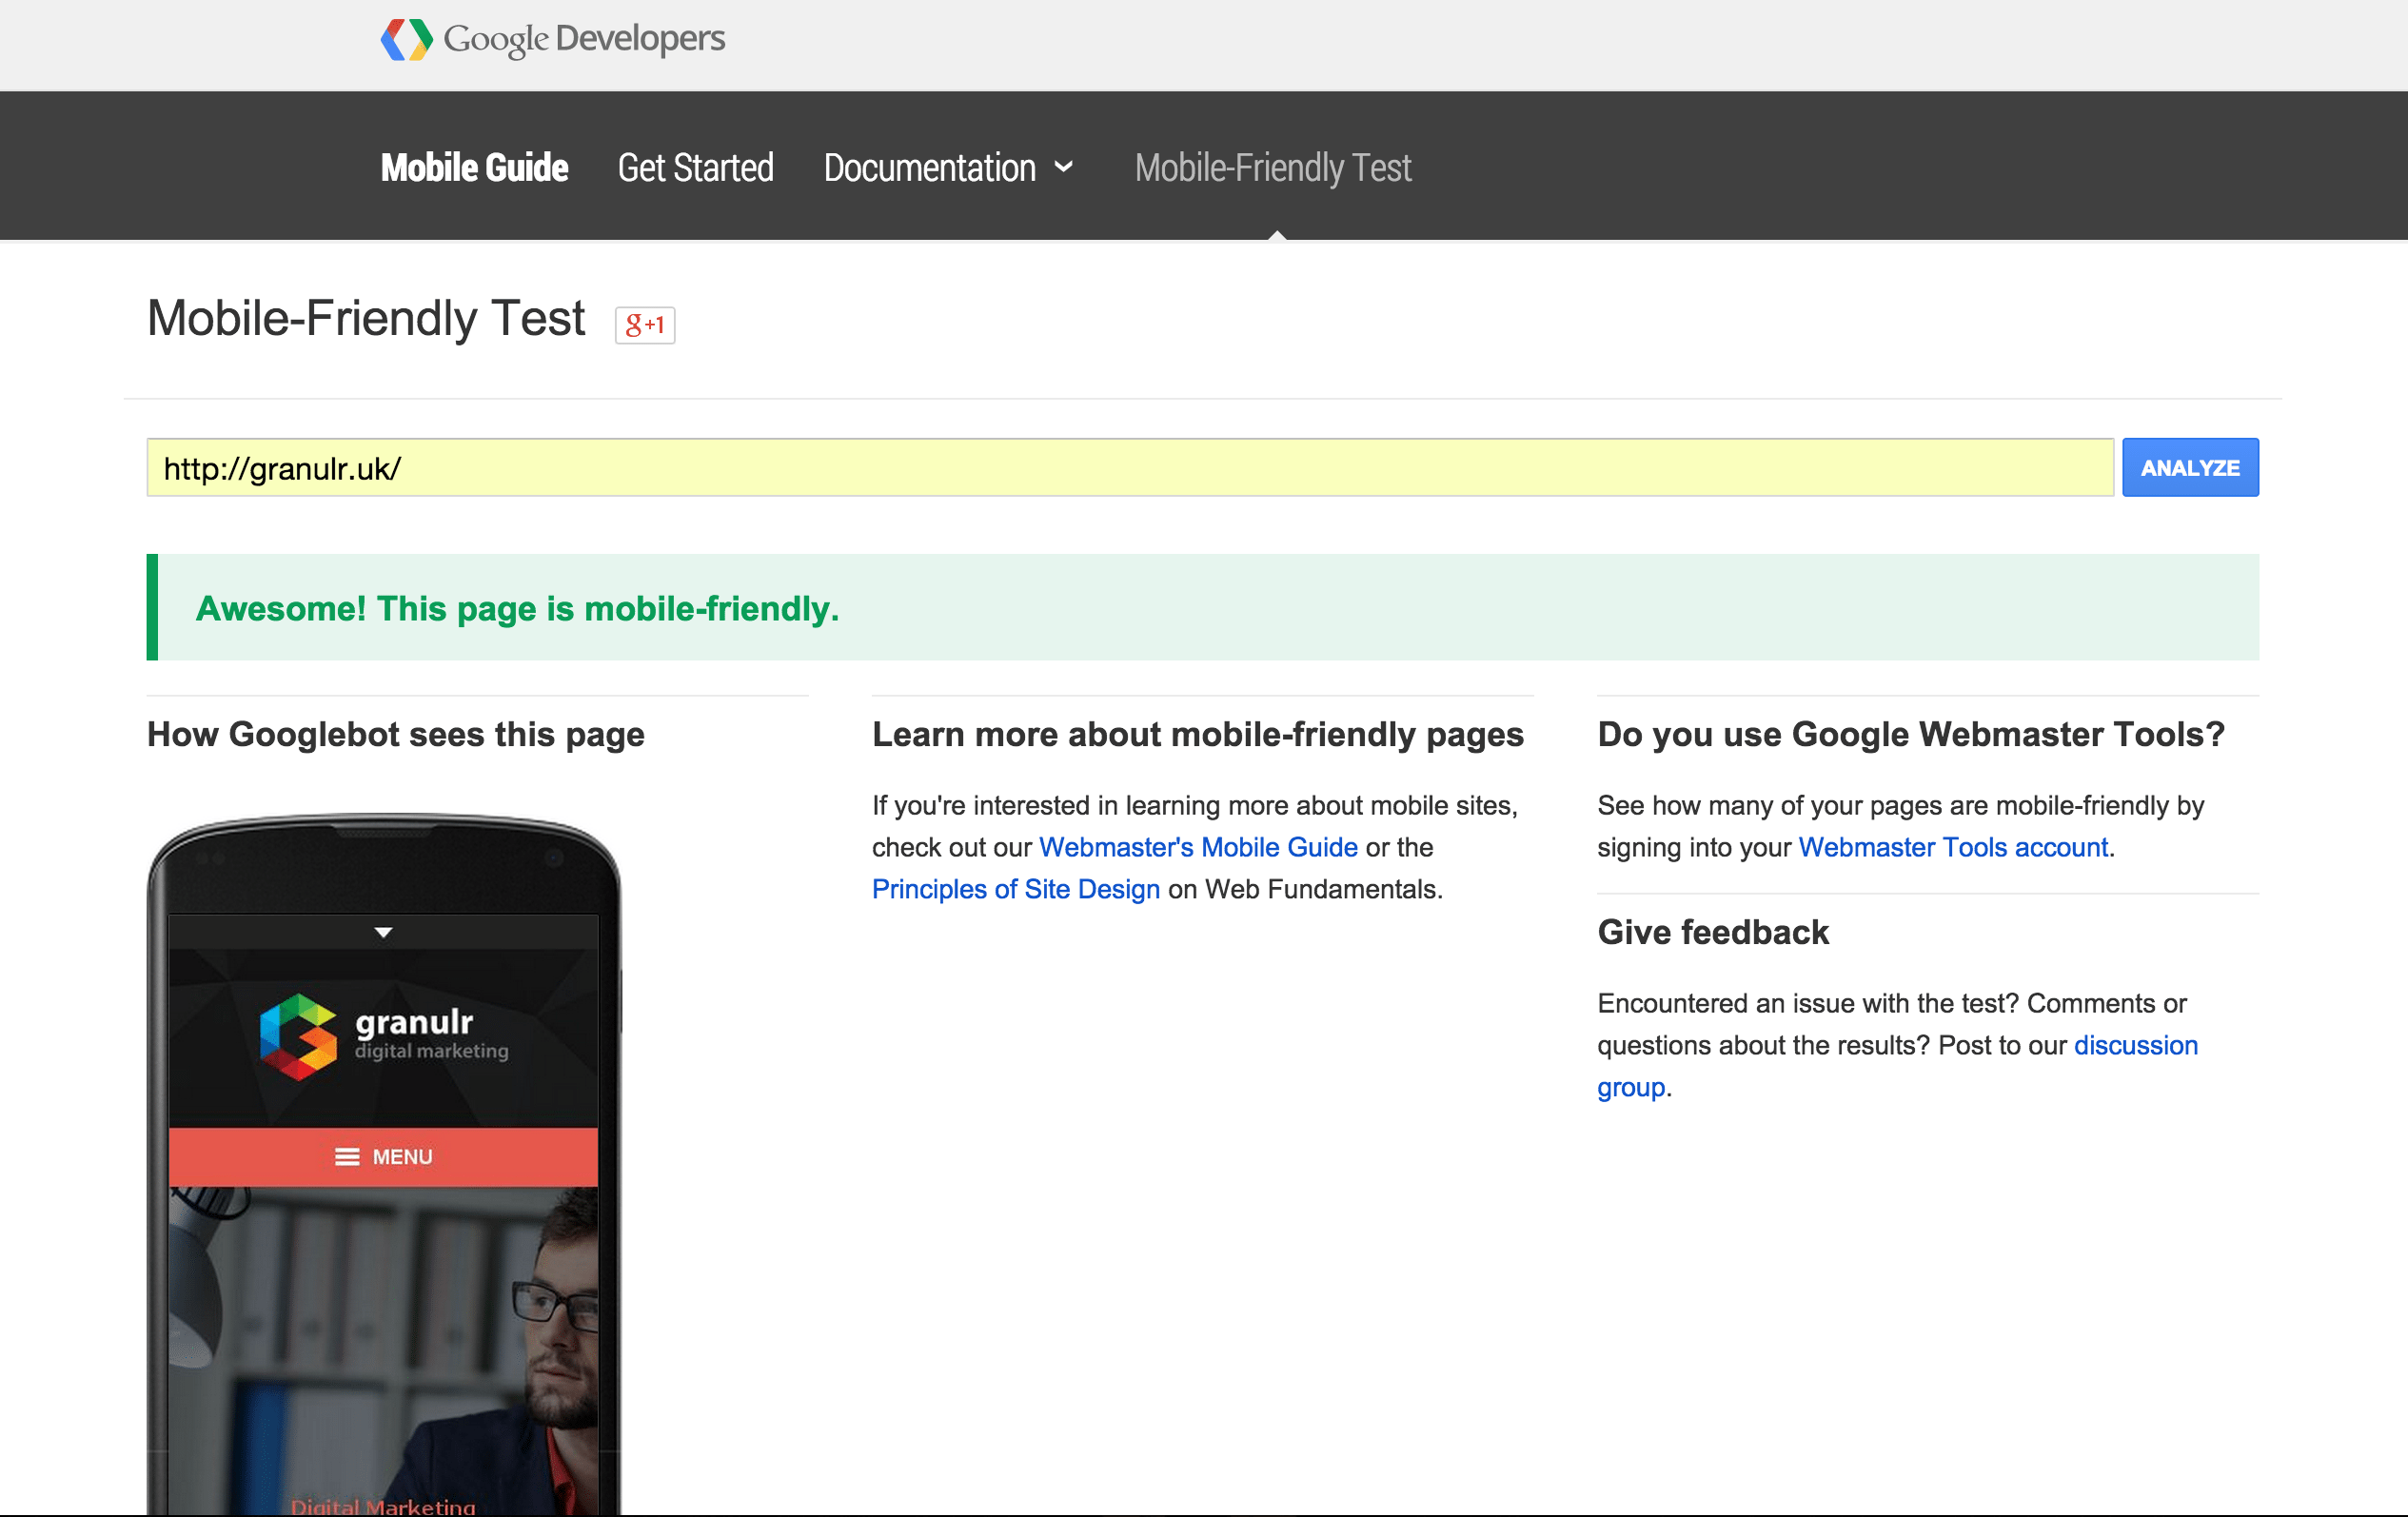Click the Mobile-Friendly Test page heading
The width and height of the screenshot is (2408, 1517).
(x=366, y=318)
